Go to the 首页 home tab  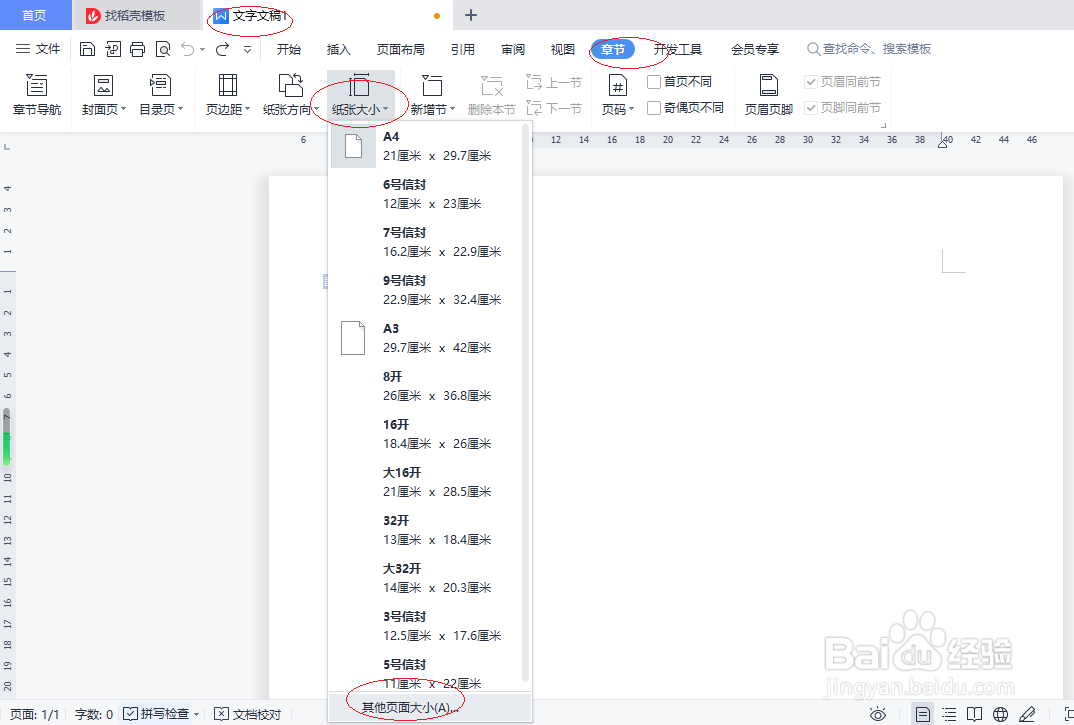(x=34, y=15)
